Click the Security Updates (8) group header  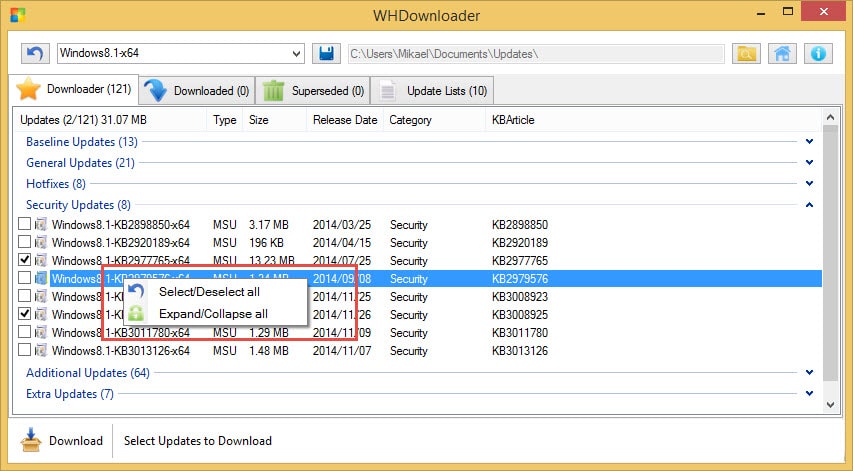[78, 205]
